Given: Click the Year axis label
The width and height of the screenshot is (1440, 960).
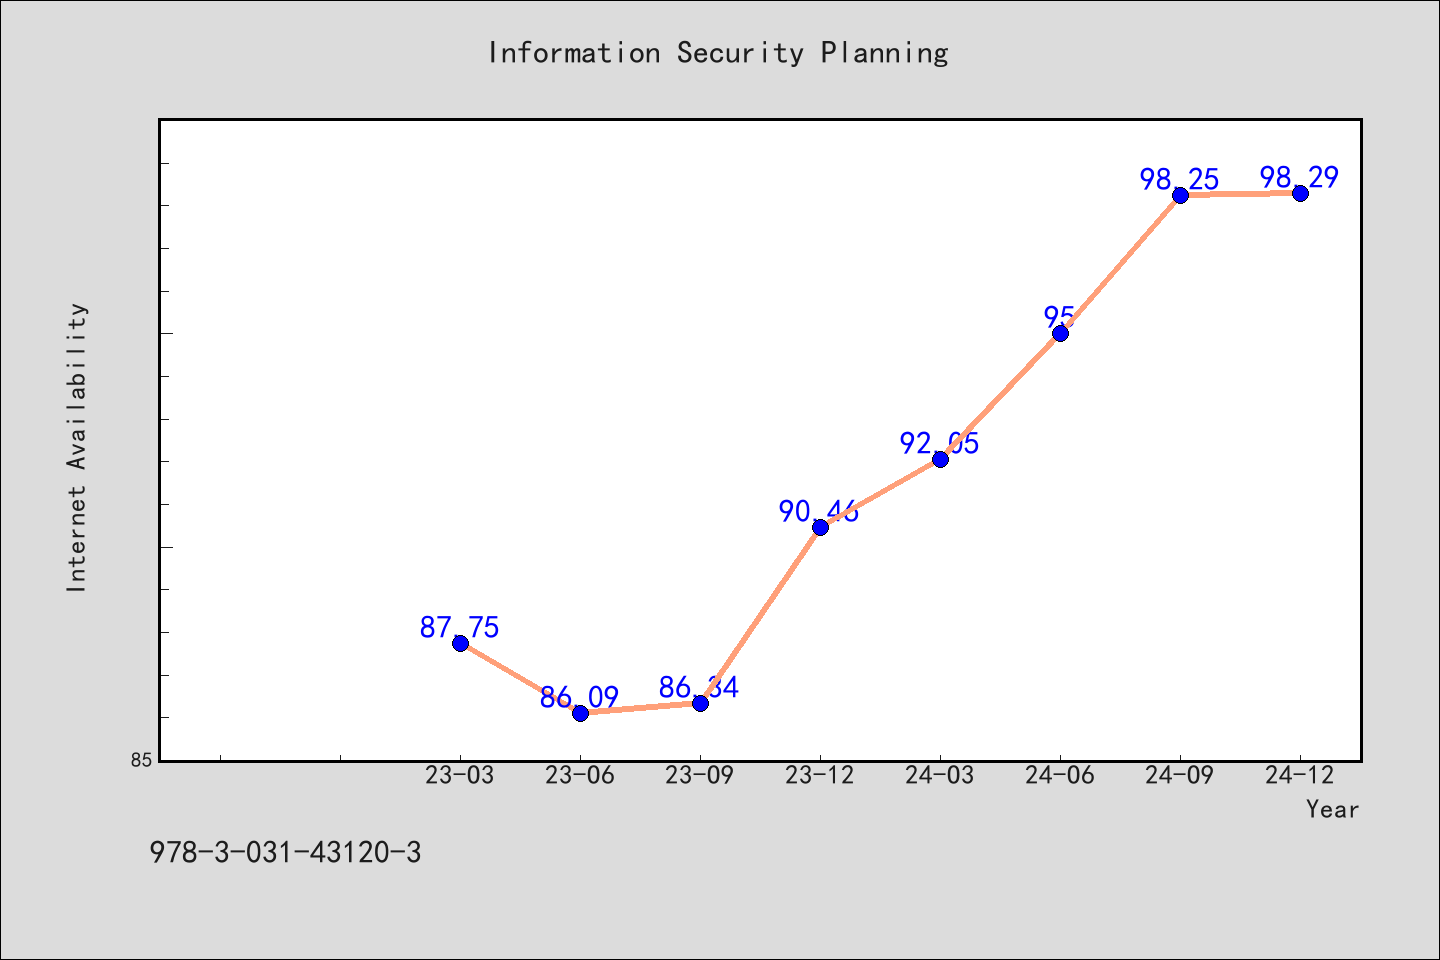Looking at the screenshot, I should [x=1332, y=809].
